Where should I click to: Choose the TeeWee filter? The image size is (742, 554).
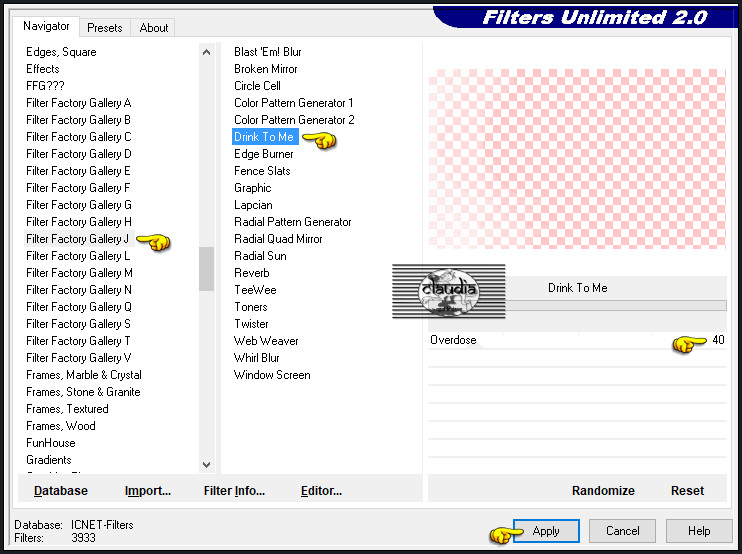(x=255, y=290)
